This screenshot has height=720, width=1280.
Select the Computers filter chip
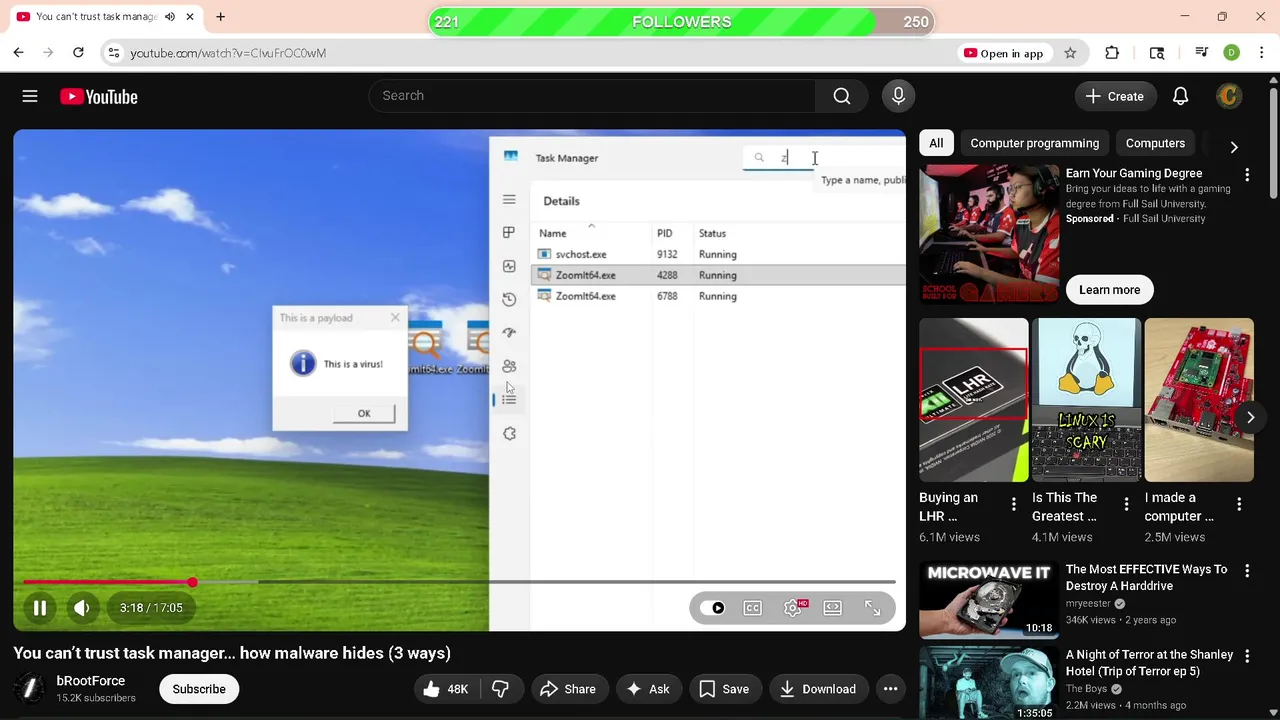tap(1155, 143)
